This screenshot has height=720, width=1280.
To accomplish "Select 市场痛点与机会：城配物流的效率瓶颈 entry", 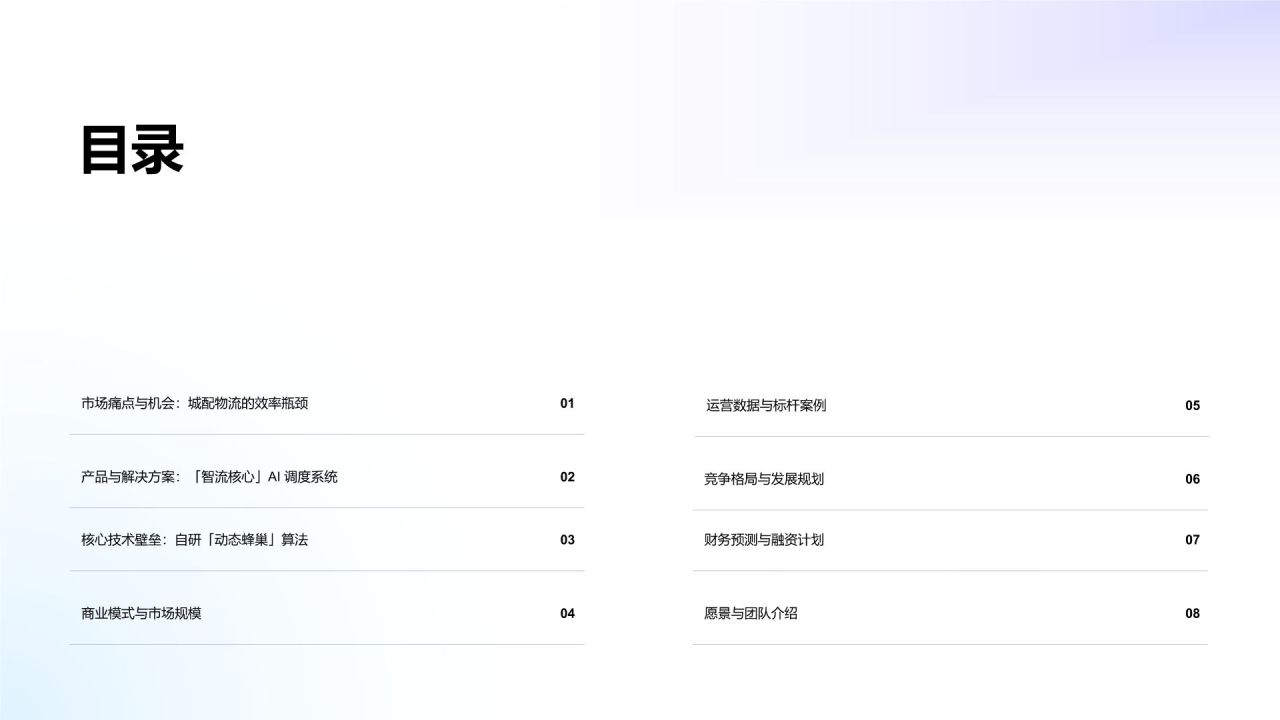I will (x=195, y=404).
